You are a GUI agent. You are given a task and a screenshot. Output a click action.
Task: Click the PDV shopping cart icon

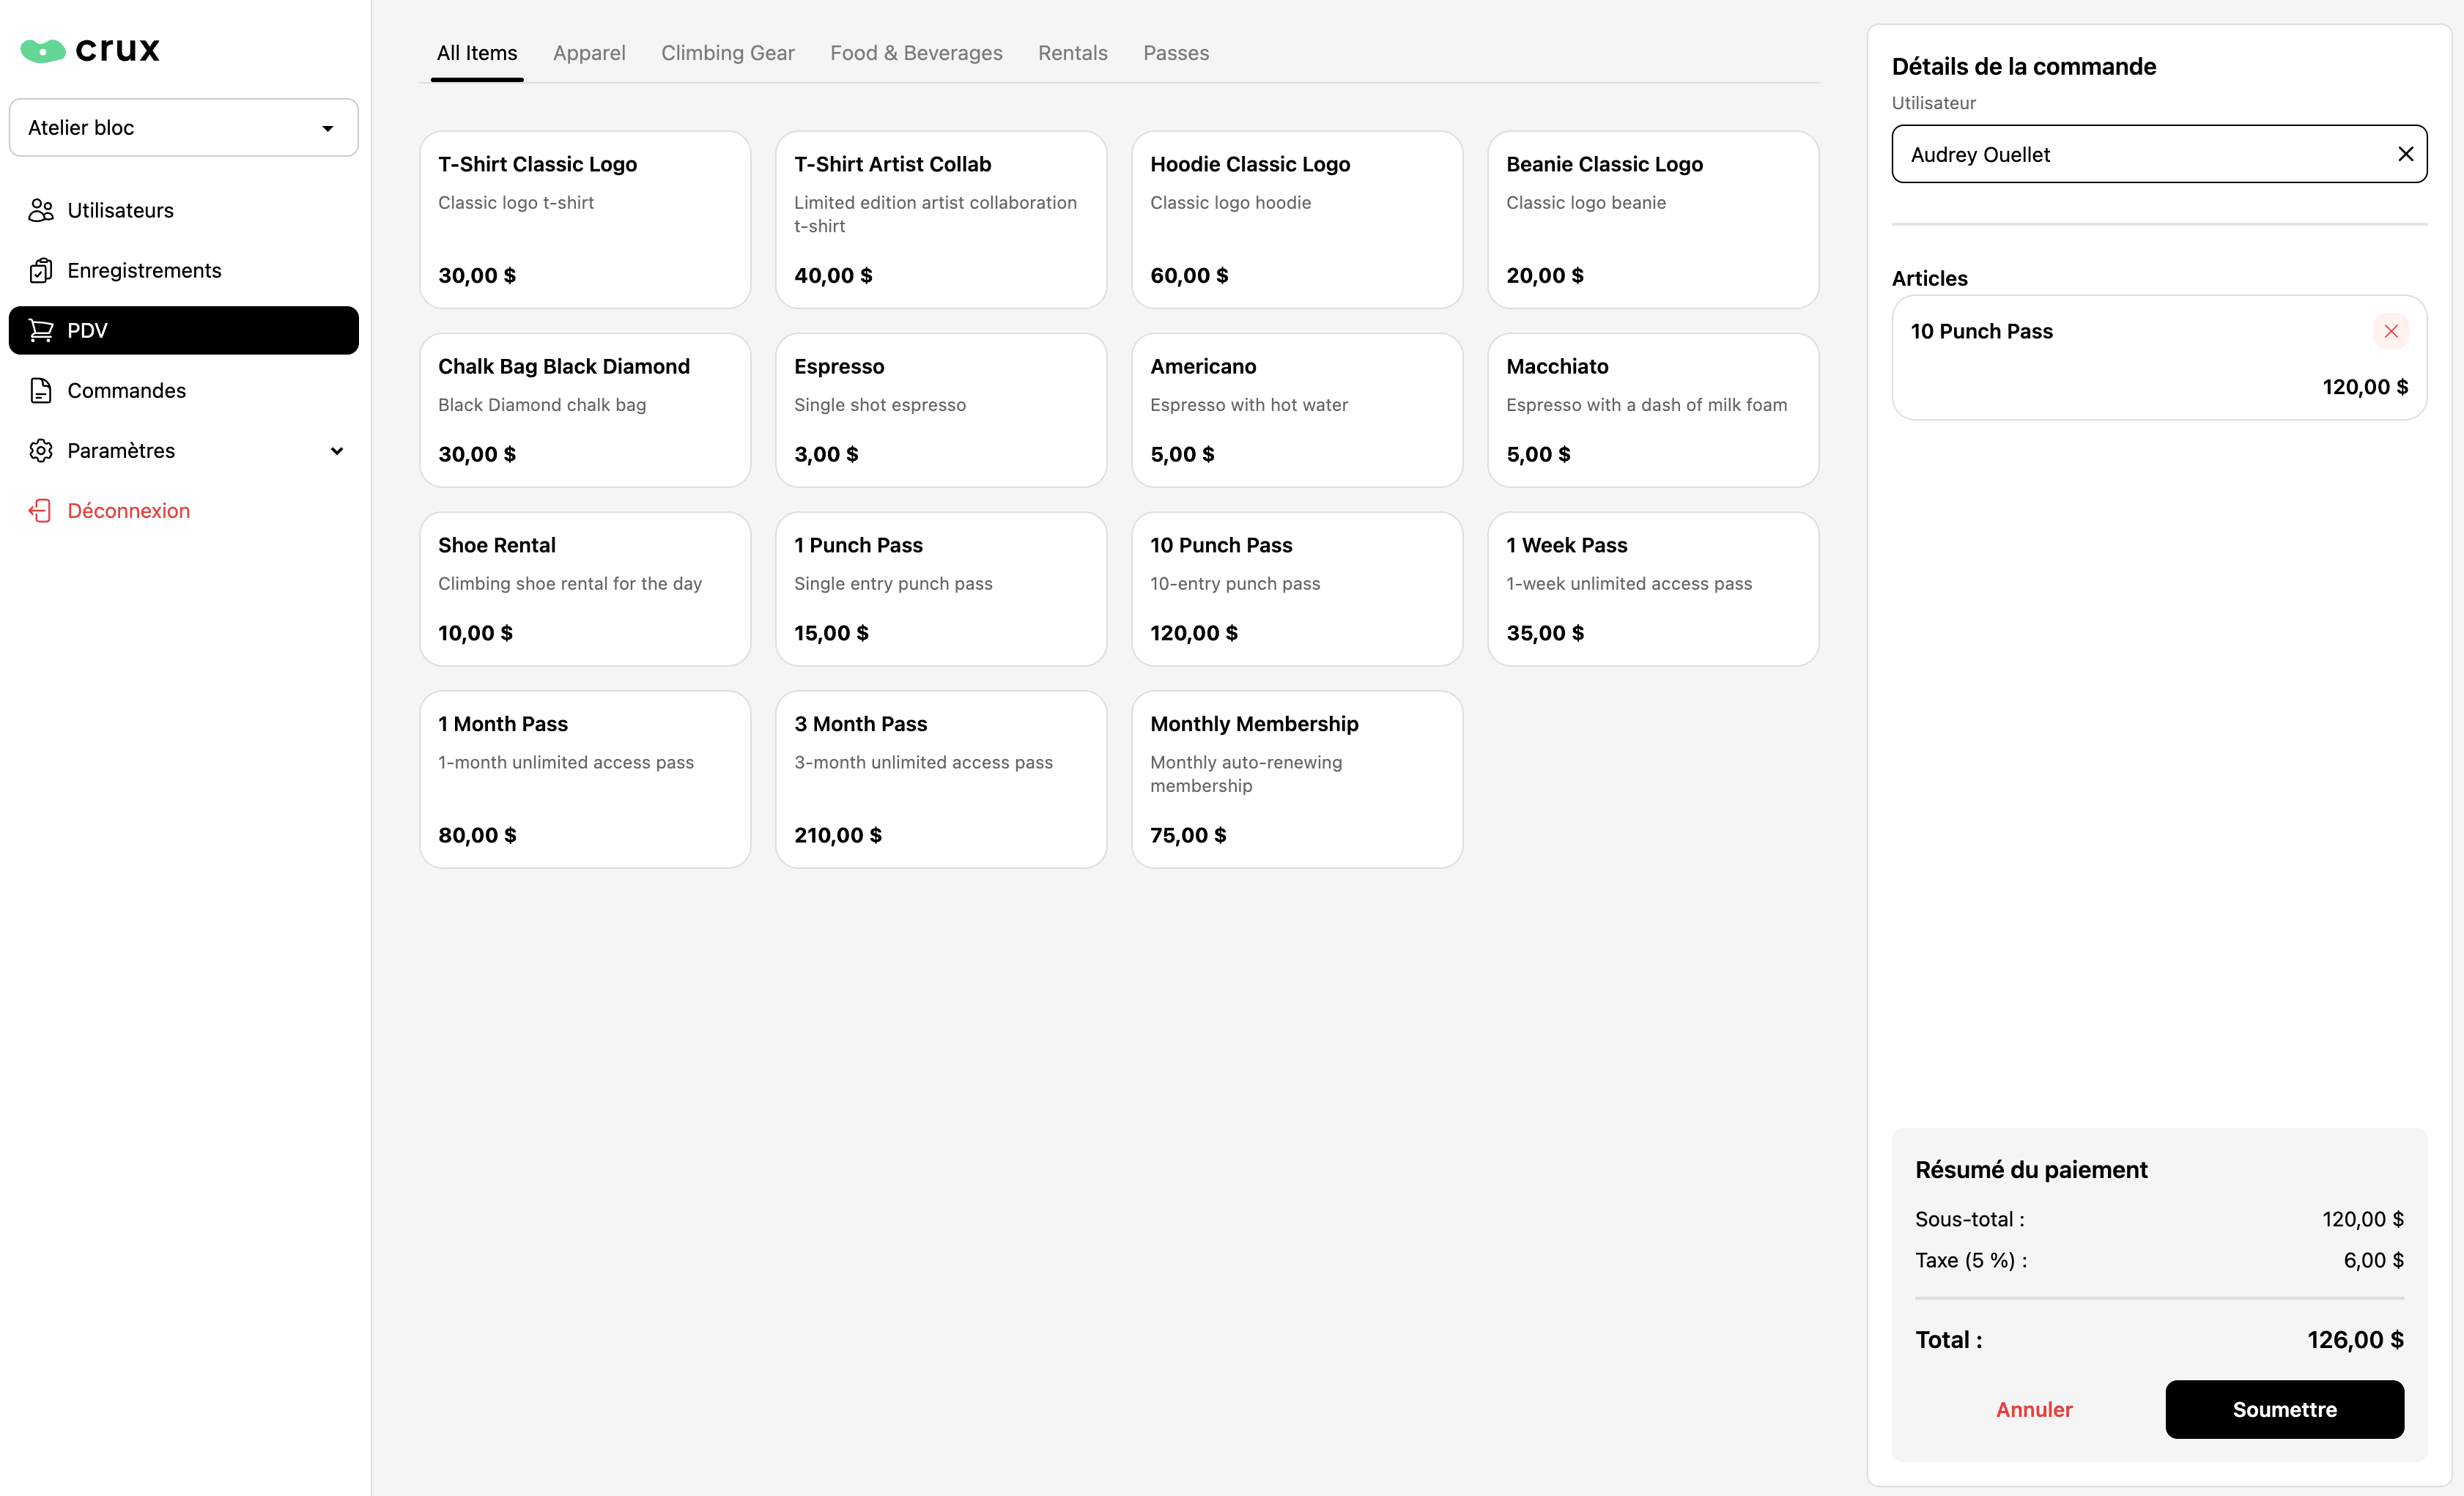click(x=41, y=330)
